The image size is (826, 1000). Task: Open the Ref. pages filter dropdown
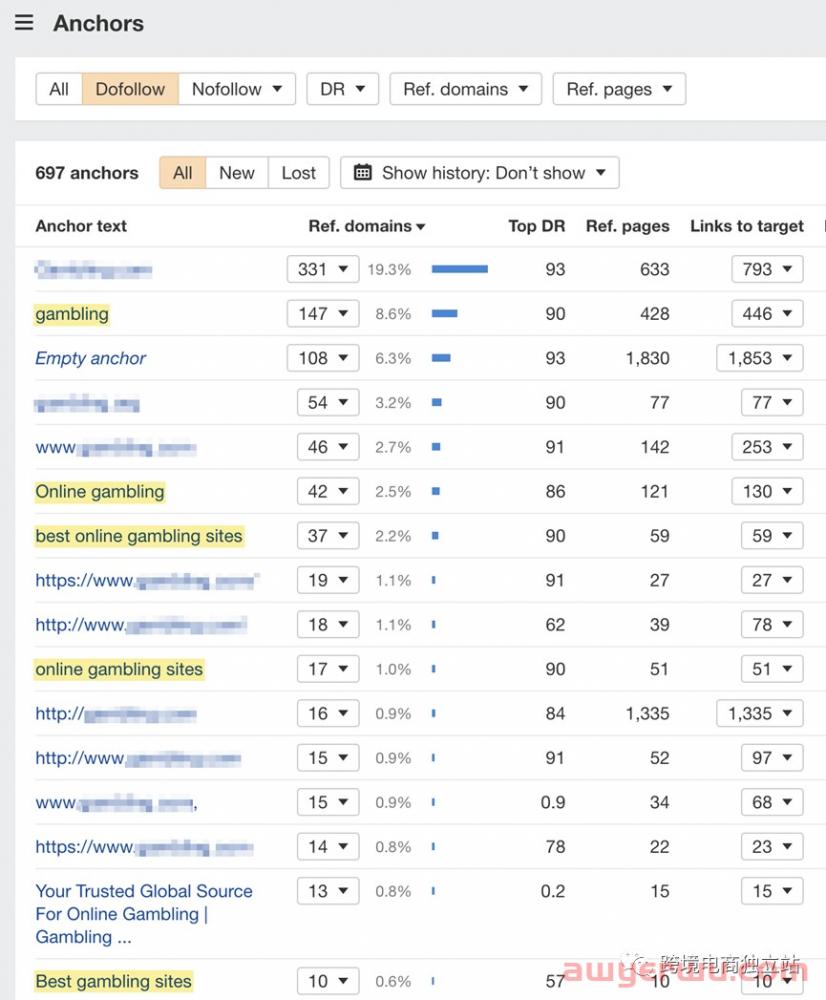pos(619,89)
